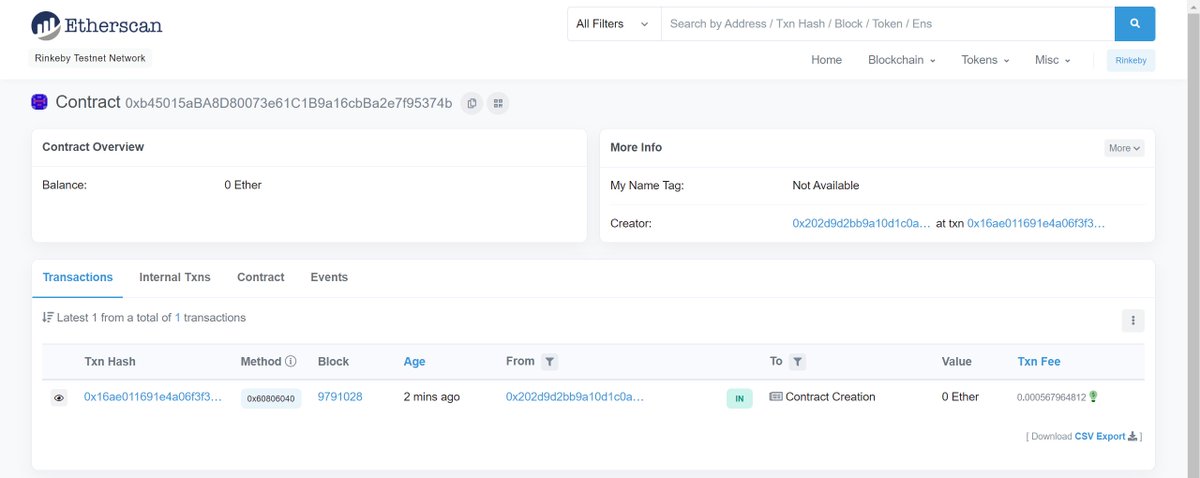Toggle the Age column format
1200x478 pixels.
click(x=415, y=362)
